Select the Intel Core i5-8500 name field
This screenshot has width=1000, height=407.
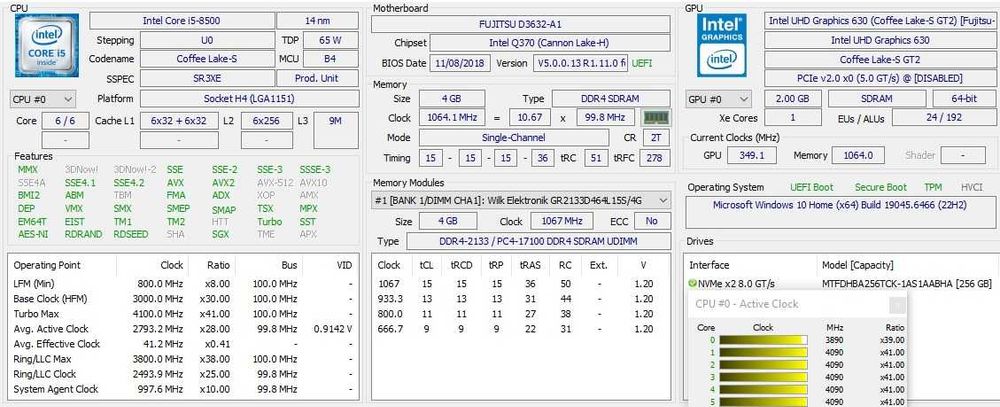(182, 21)
